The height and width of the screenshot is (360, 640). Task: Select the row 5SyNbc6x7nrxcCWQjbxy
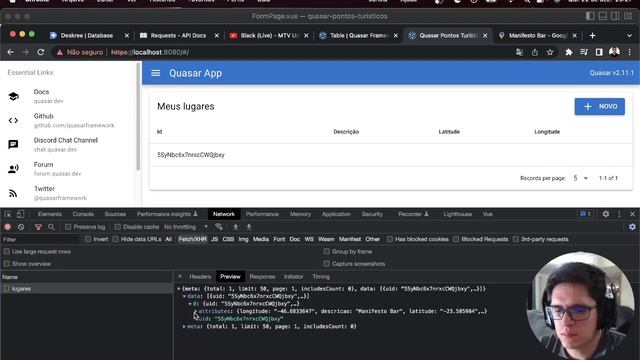(x=391, y=155)
